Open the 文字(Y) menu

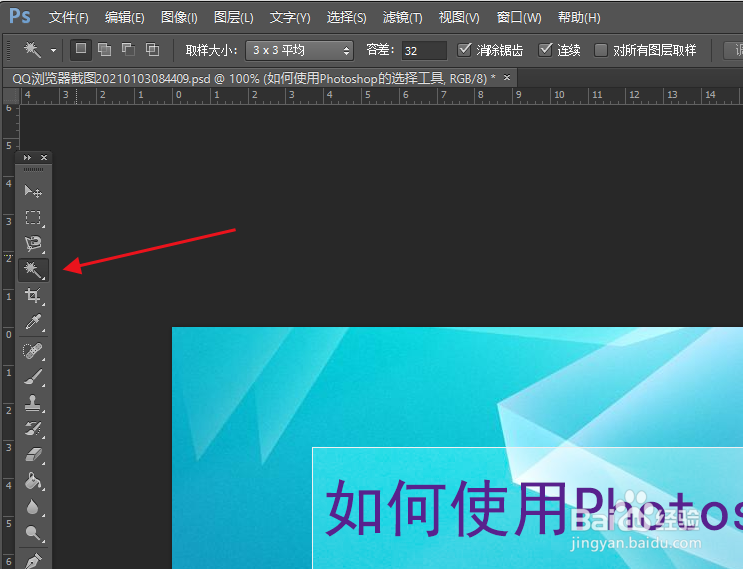(290, 18)
